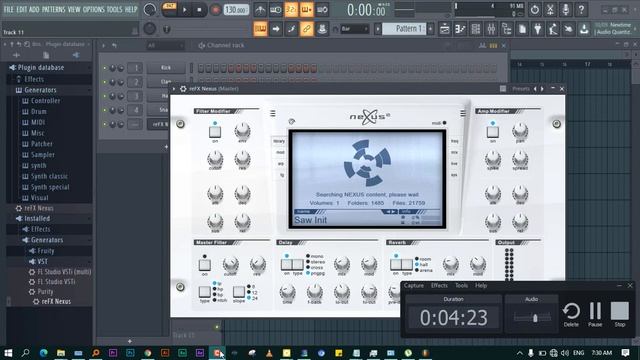Pause the screen recording
Screen dimensions: 640x360
point(595,314)
